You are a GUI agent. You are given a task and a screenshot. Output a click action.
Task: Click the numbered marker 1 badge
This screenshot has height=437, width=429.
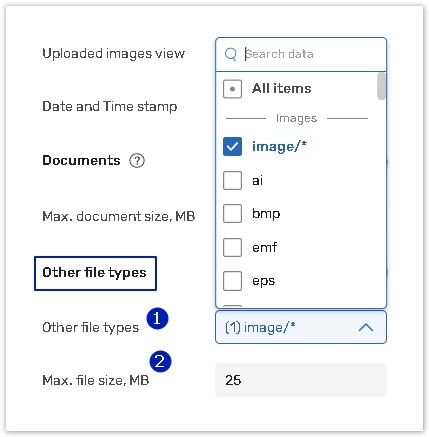tap(157, 318)
